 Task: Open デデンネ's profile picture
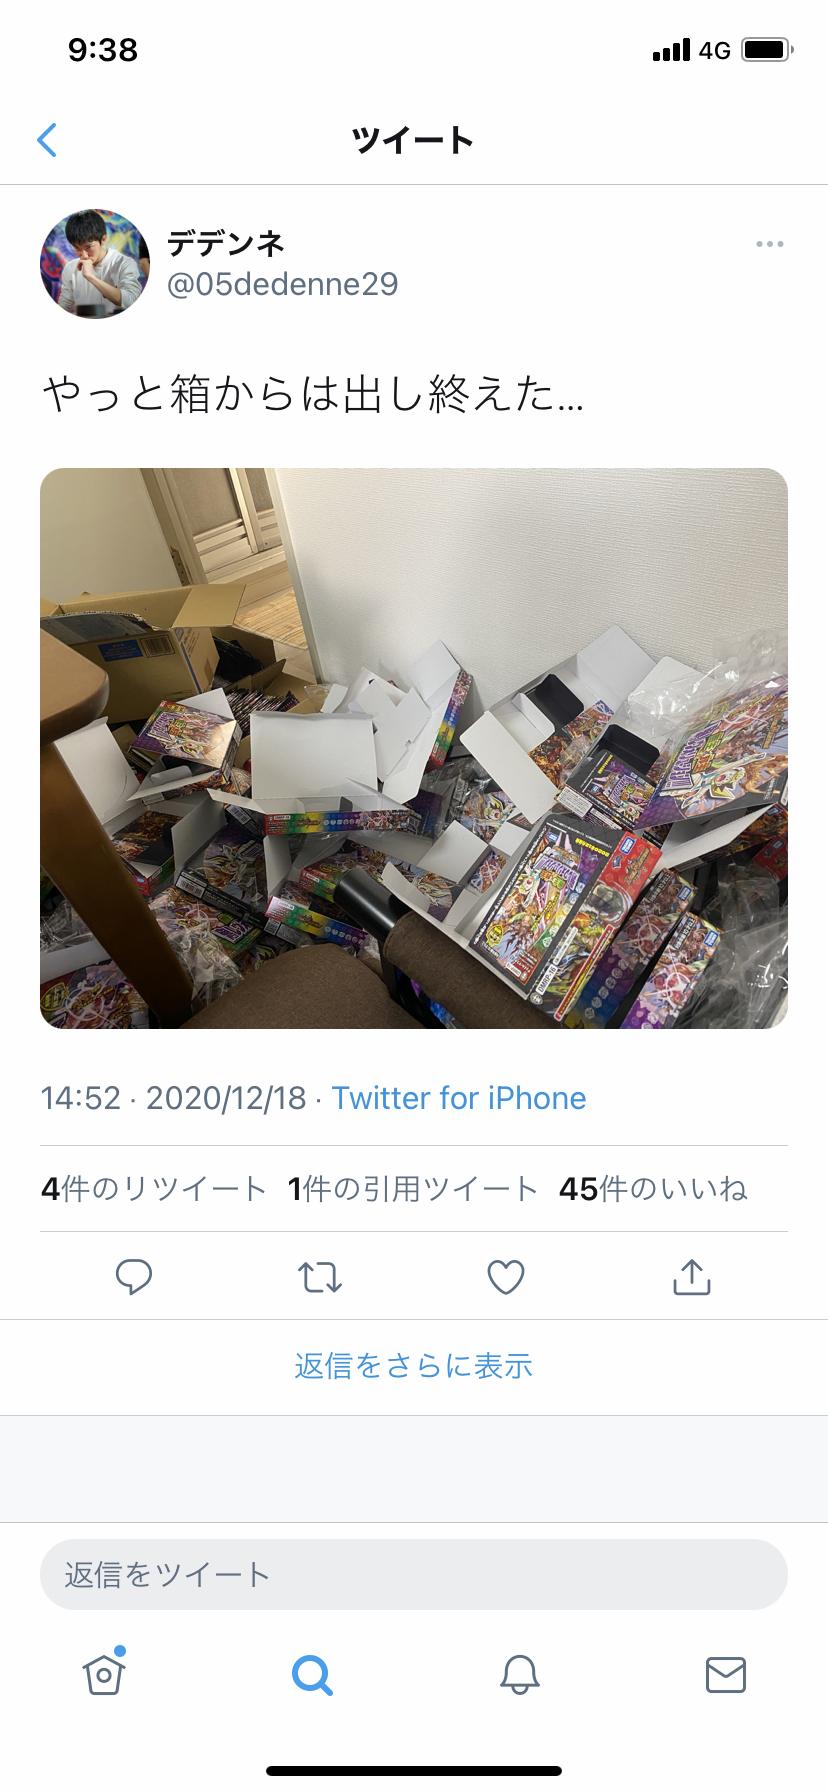pyautogui.click(x=95, y=263)
